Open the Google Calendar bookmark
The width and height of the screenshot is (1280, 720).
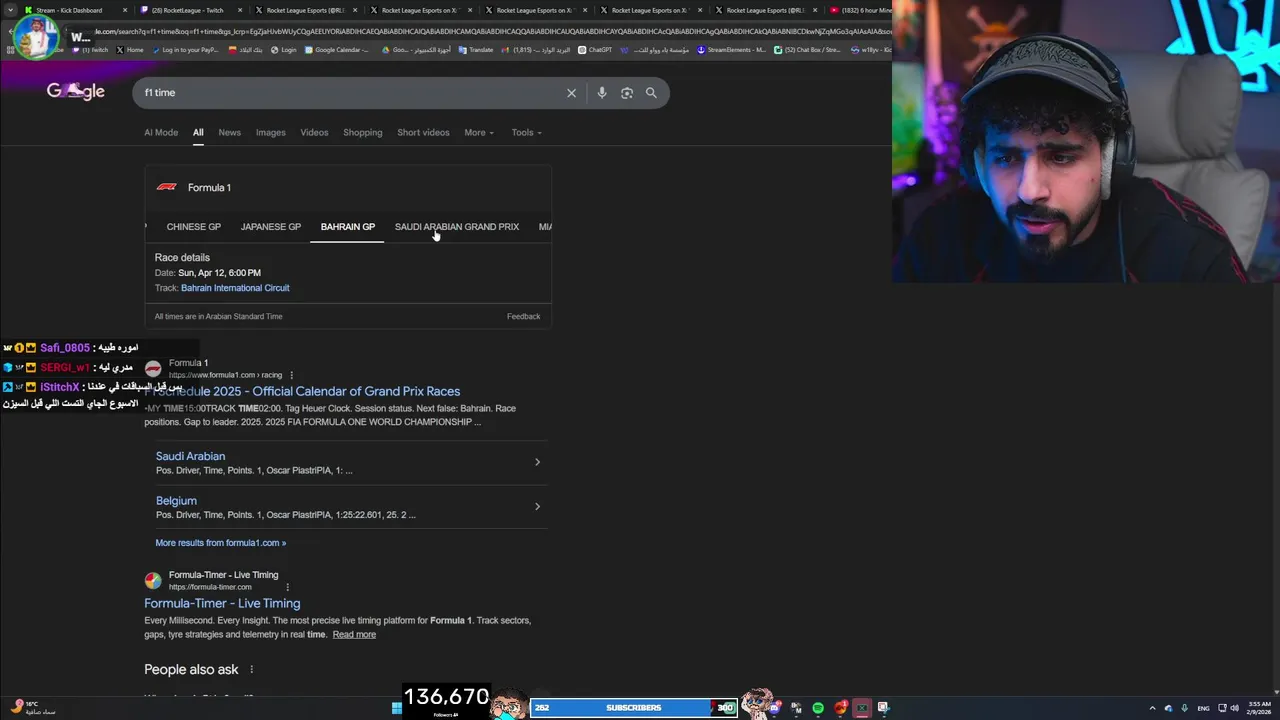tap(337, 50)
